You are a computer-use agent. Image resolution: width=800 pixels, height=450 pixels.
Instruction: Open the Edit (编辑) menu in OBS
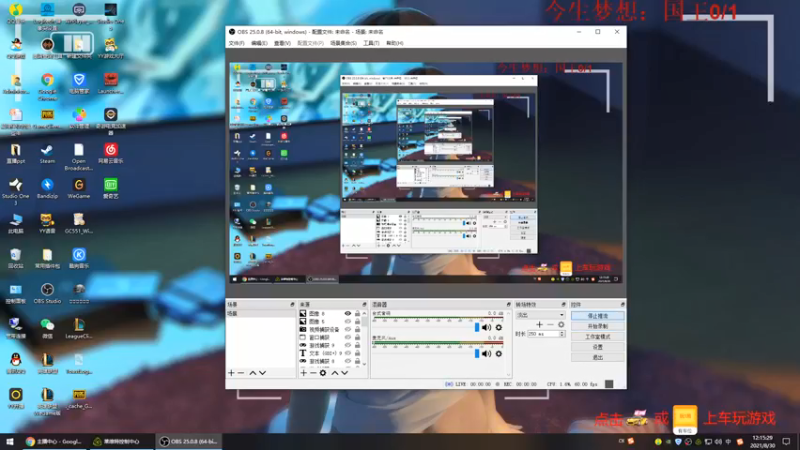(x=259, y=43)
